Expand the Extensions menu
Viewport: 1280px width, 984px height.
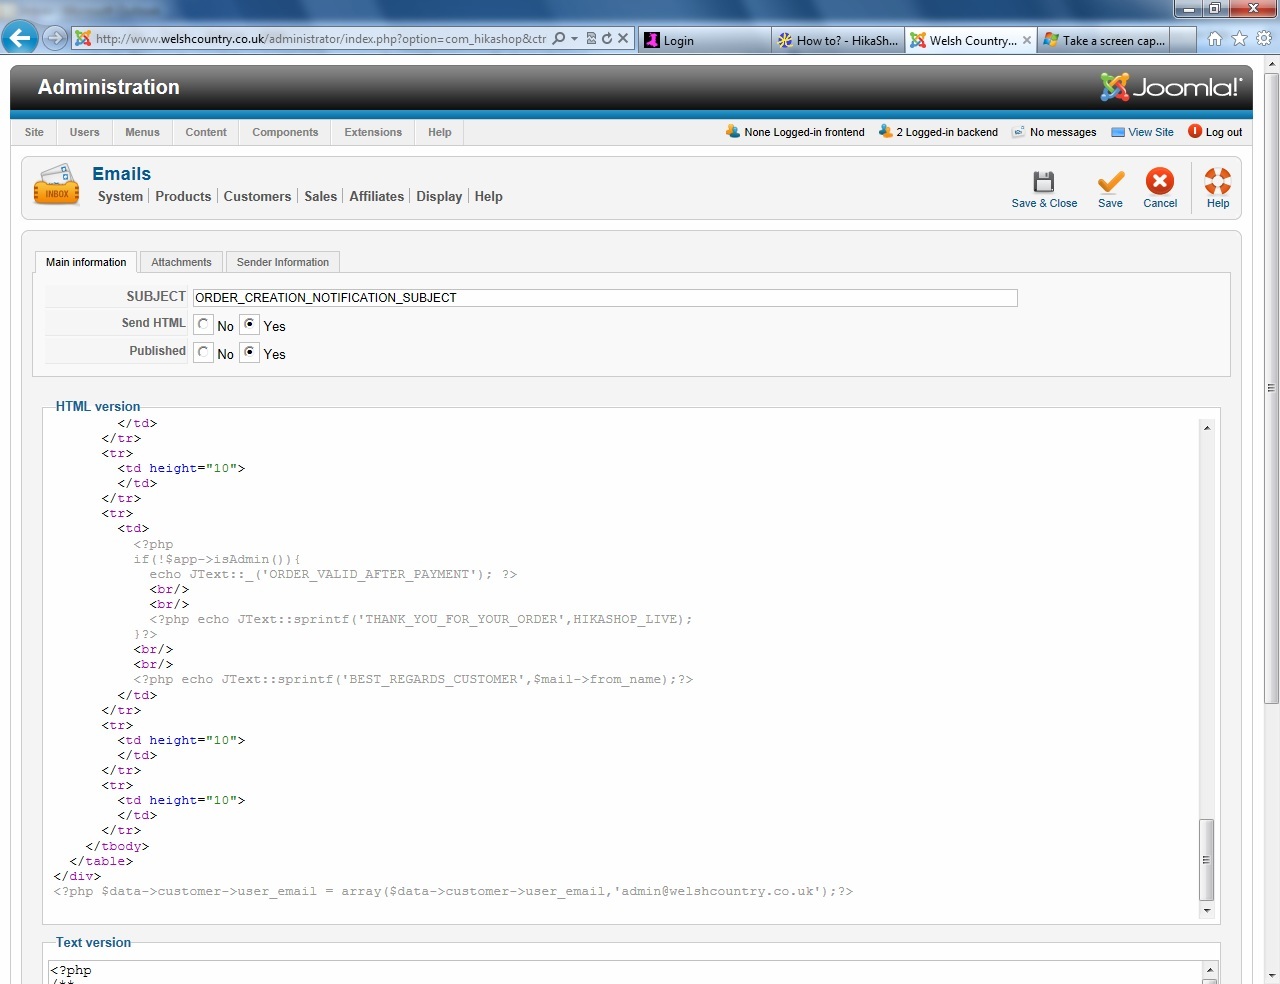click(373, 132)
